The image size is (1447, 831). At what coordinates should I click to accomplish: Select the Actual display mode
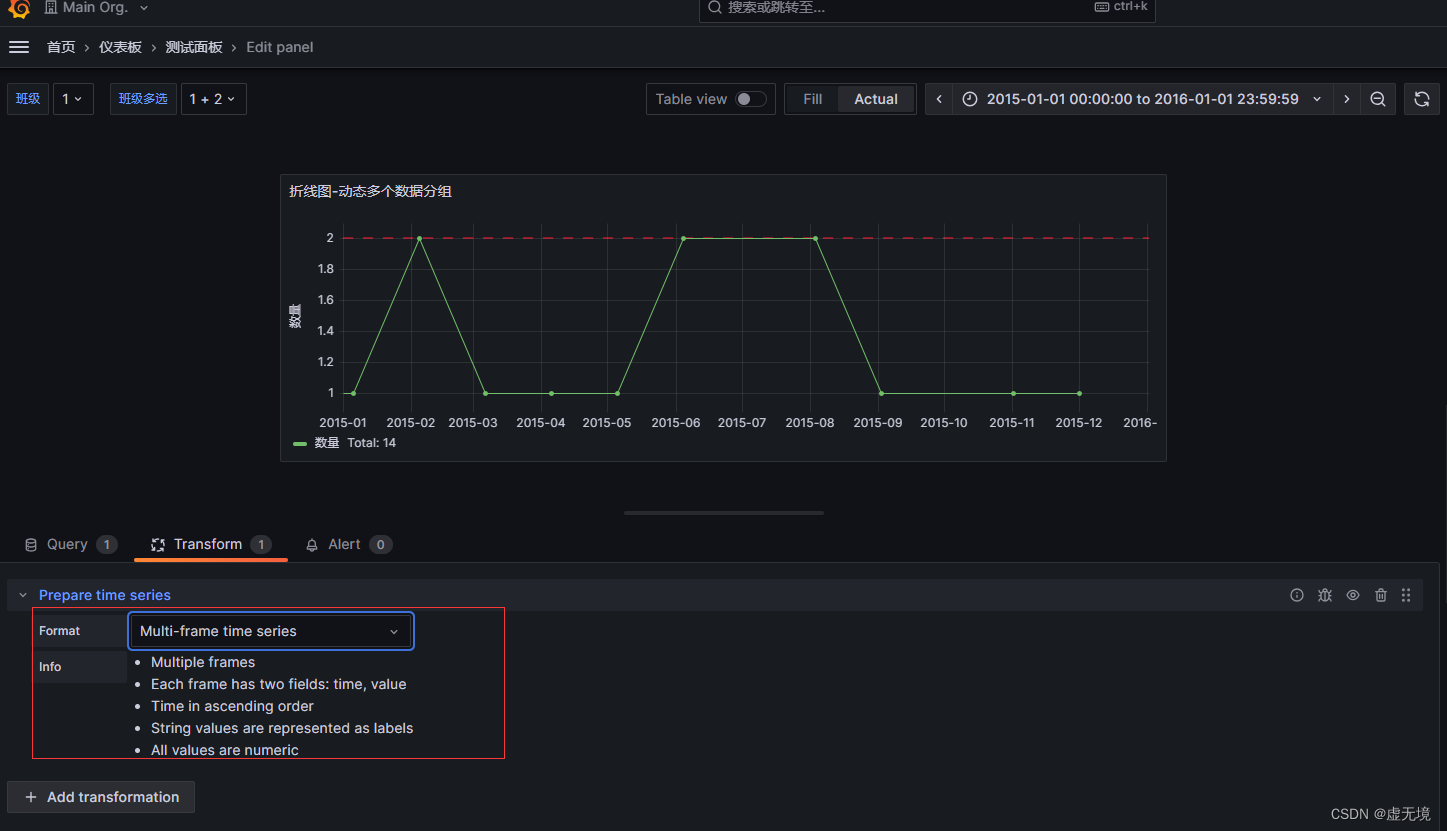click(876, 99)
